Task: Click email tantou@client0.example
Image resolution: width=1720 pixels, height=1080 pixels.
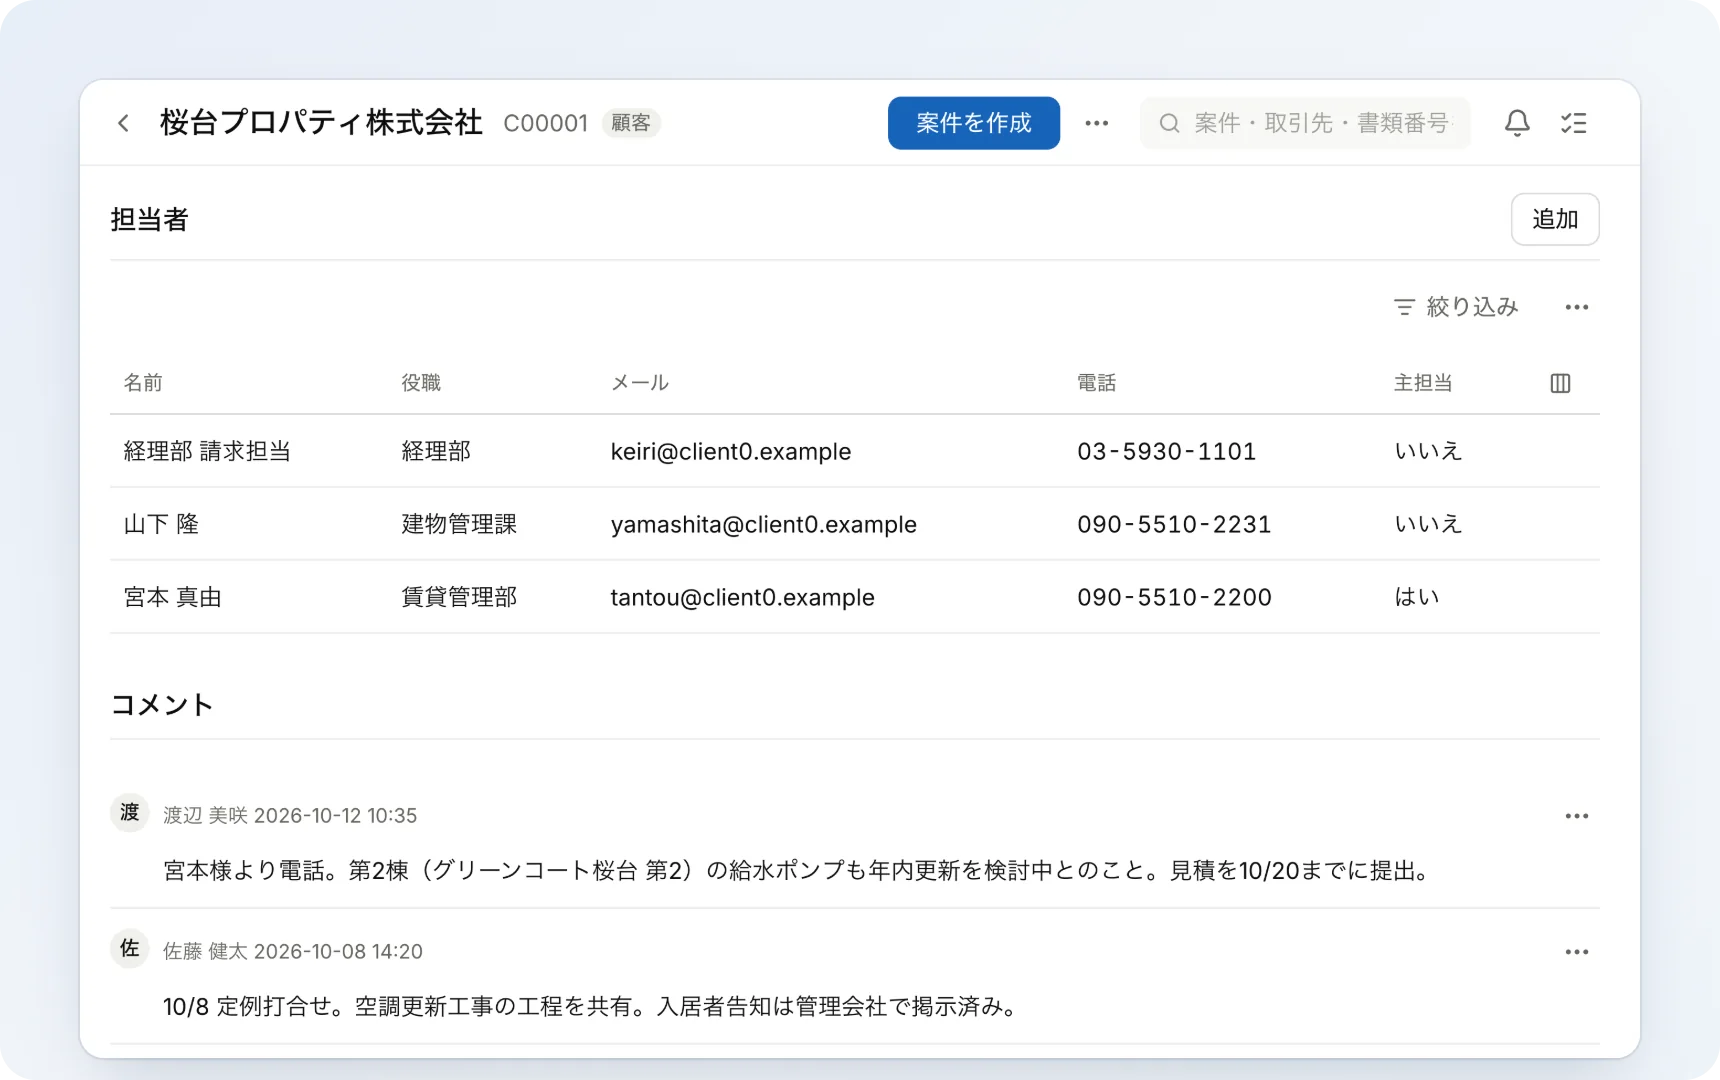Action: coord(743,597)
